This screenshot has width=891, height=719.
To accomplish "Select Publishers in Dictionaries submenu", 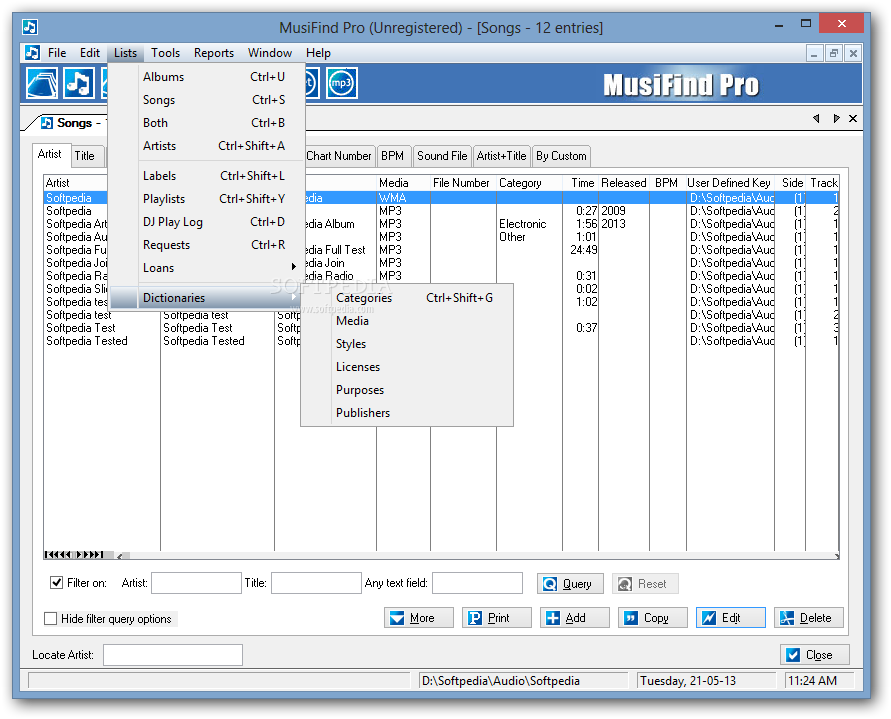I will [407, 413].
